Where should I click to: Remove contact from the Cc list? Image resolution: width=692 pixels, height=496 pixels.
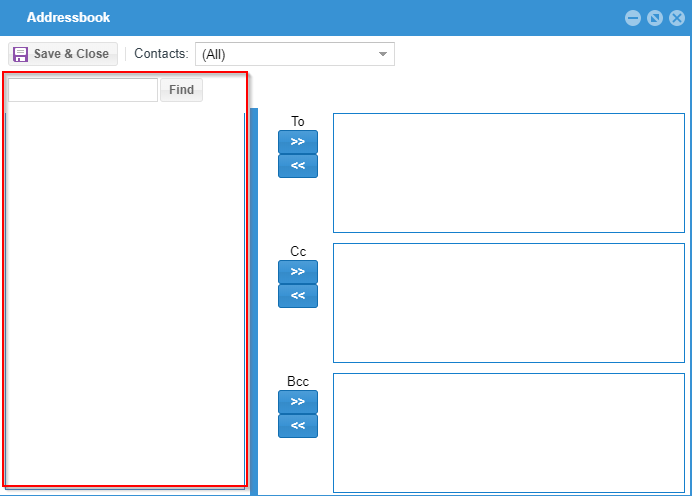coord(298,296)
